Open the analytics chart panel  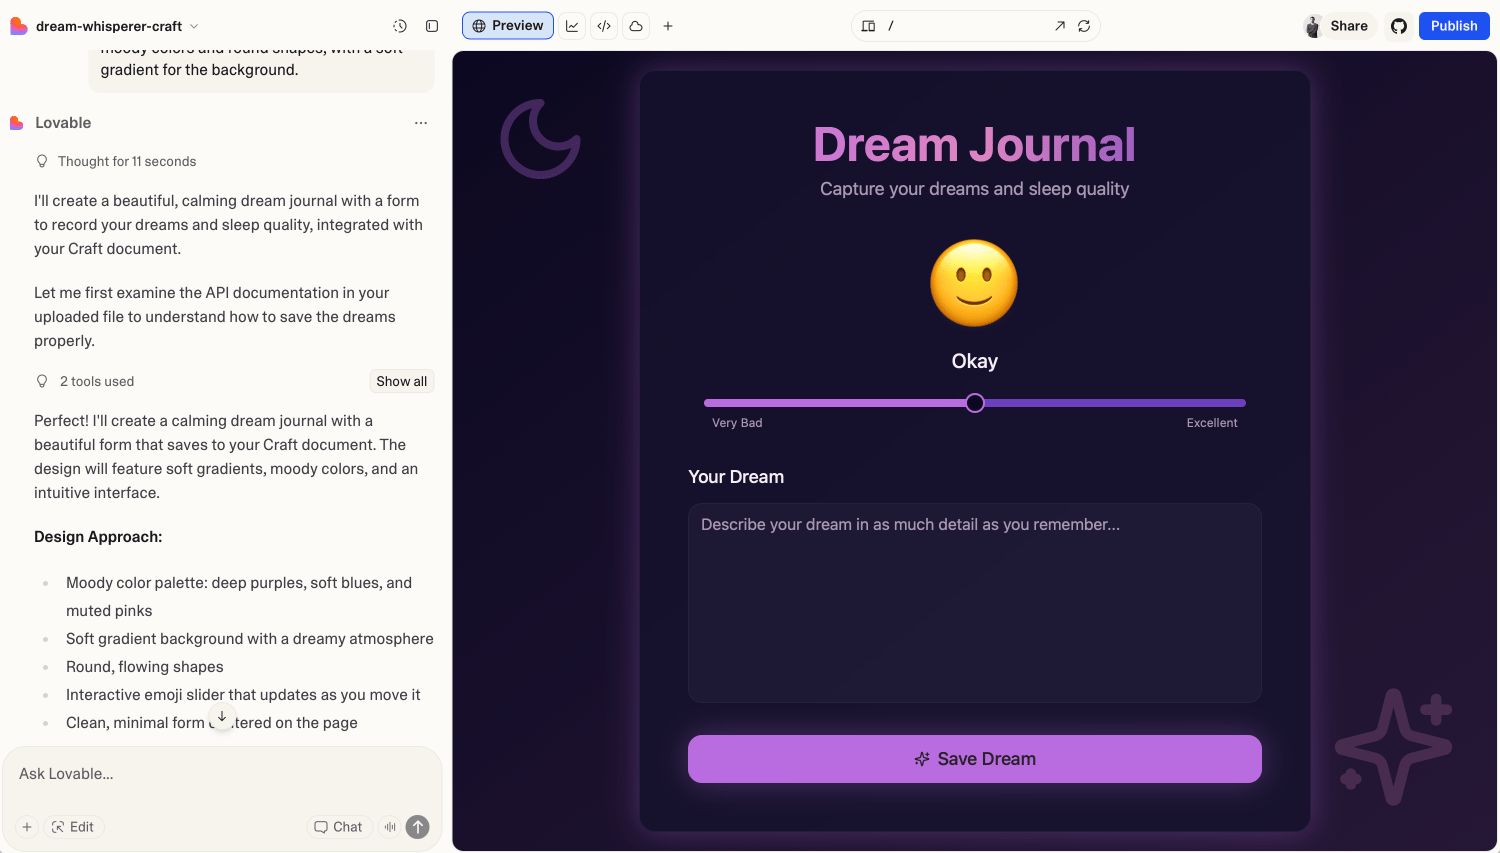(x=572, y=25)
